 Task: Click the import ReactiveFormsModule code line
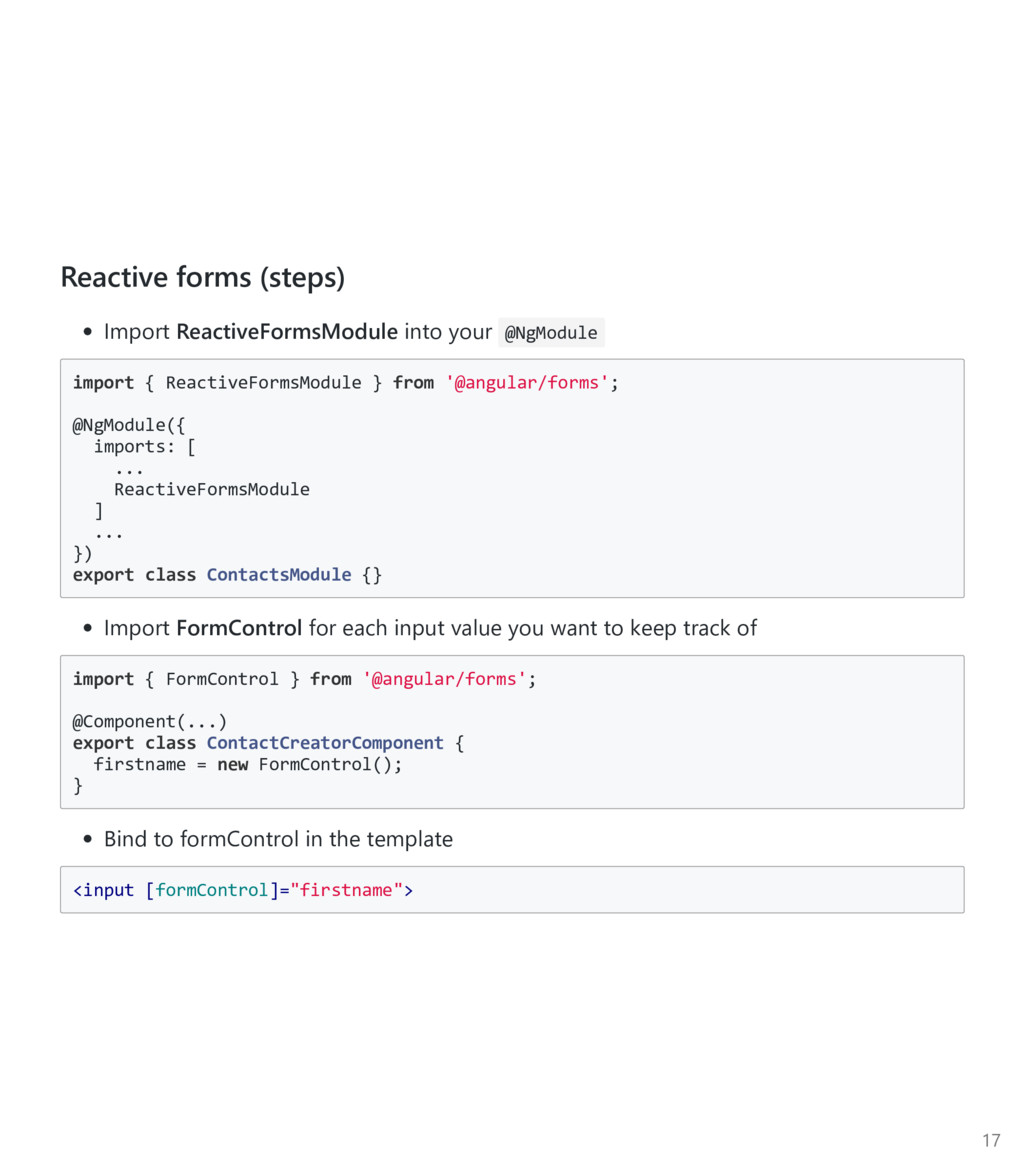[x=345, y=383]
